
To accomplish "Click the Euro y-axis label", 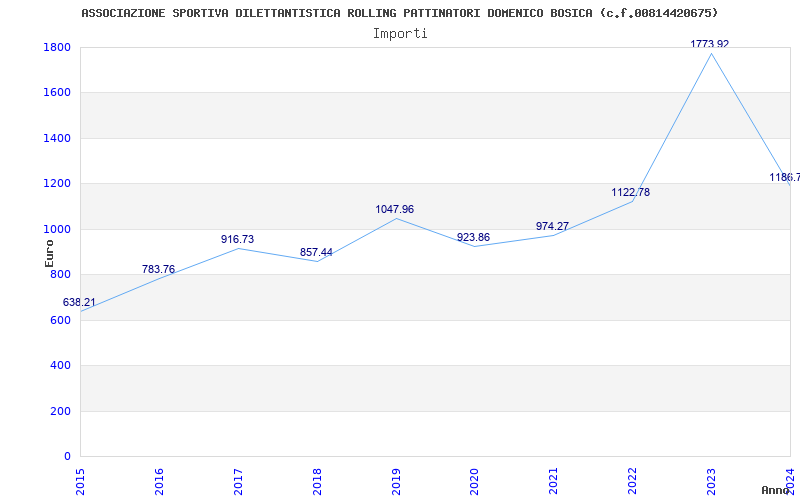I will point(49,253).
